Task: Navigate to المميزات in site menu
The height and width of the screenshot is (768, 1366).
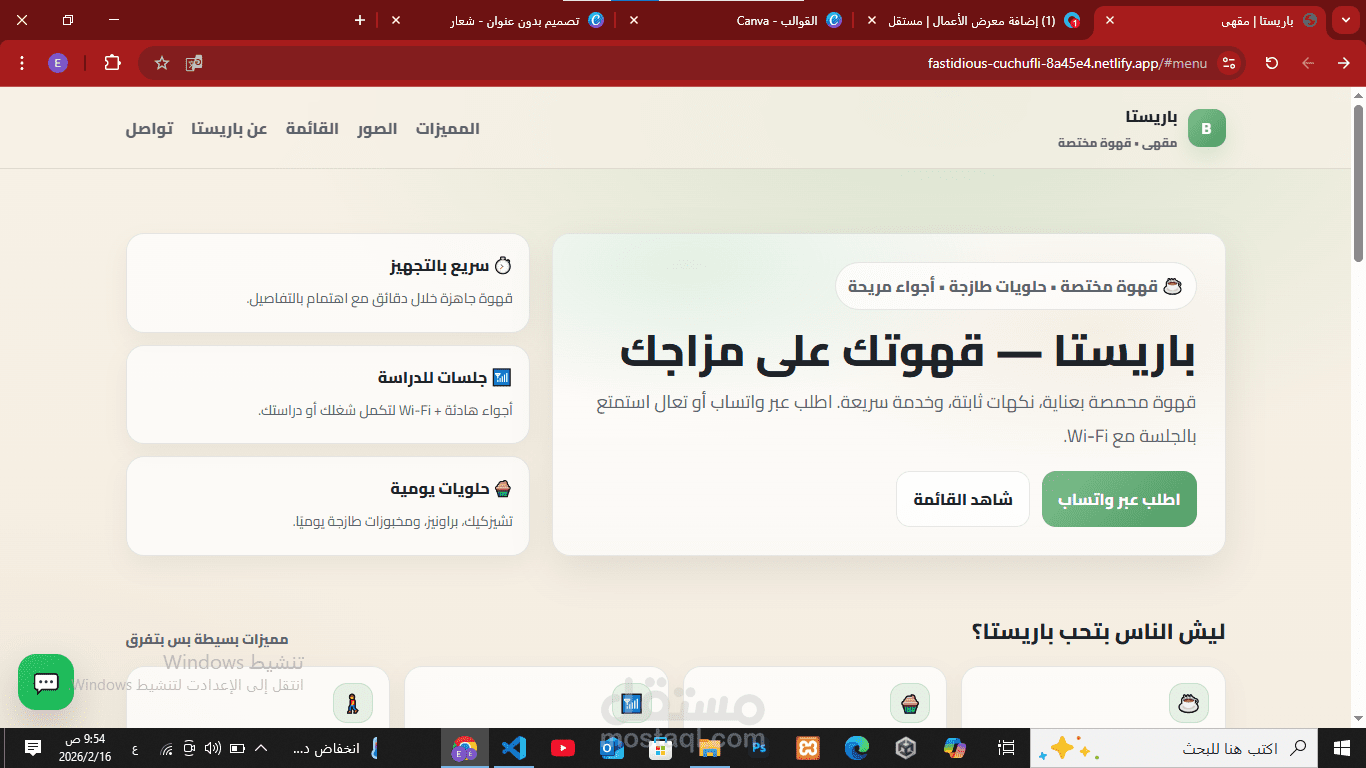Action: tap(448, 128)
